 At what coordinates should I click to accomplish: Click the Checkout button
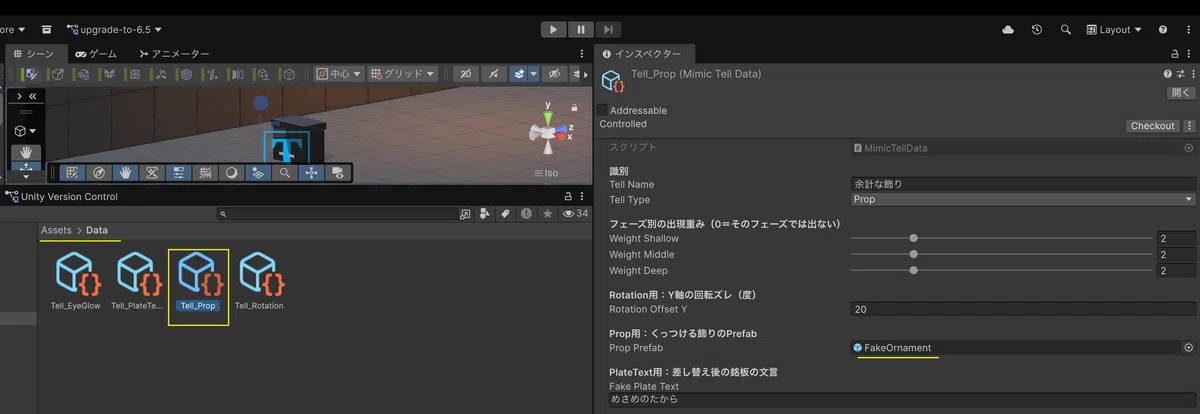1152,126
